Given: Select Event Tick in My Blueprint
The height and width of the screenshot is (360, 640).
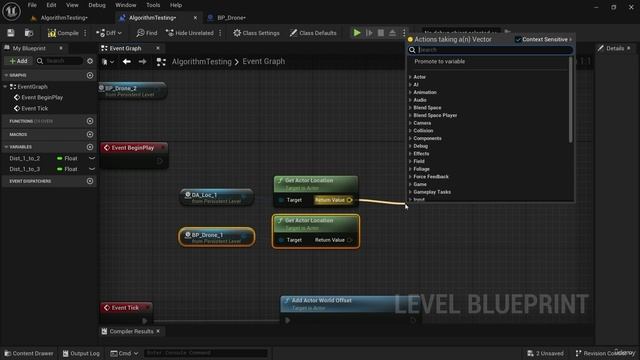Looking at the screenshot, I should [34, 108].
